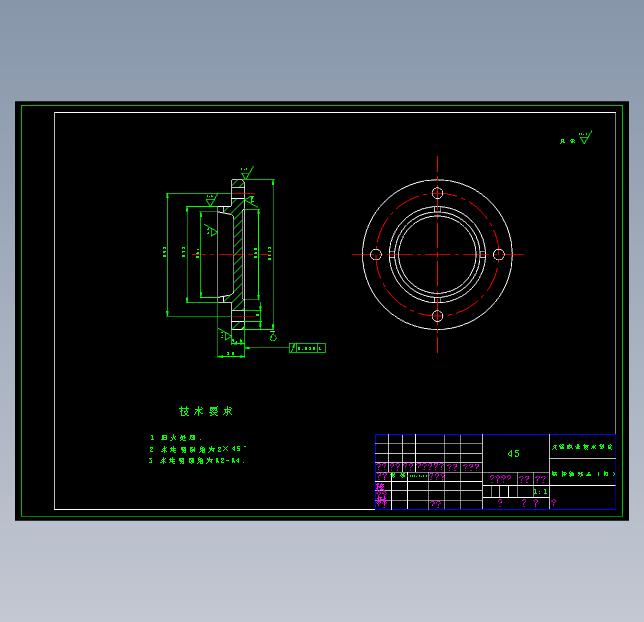Pick the 0.030 geometric tolerance frame

pyautogui.click(x=307, y=348)
